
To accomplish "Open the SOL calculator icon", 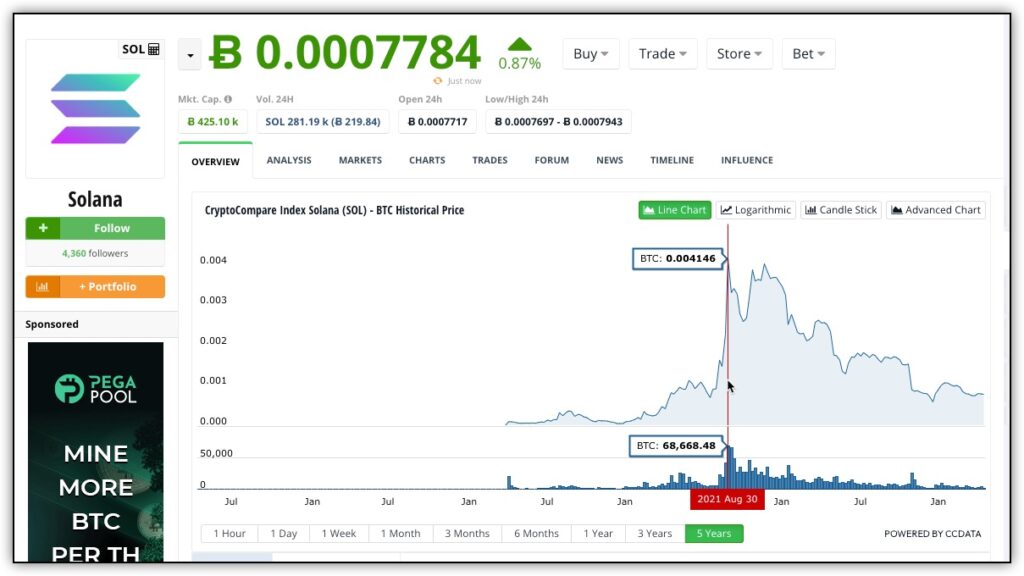I will coord(154,49).
